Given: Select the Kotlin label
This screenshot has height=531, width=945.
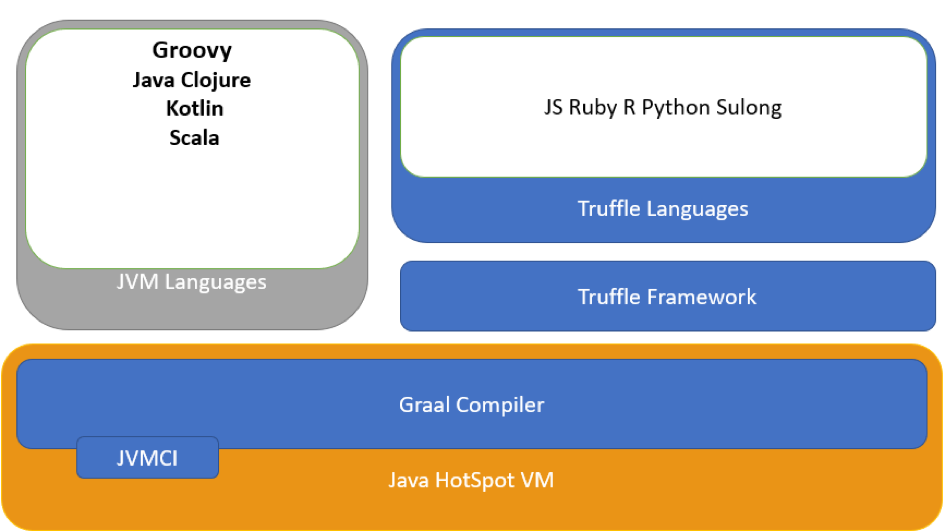Looking at the screenshot, I should 195,108.
